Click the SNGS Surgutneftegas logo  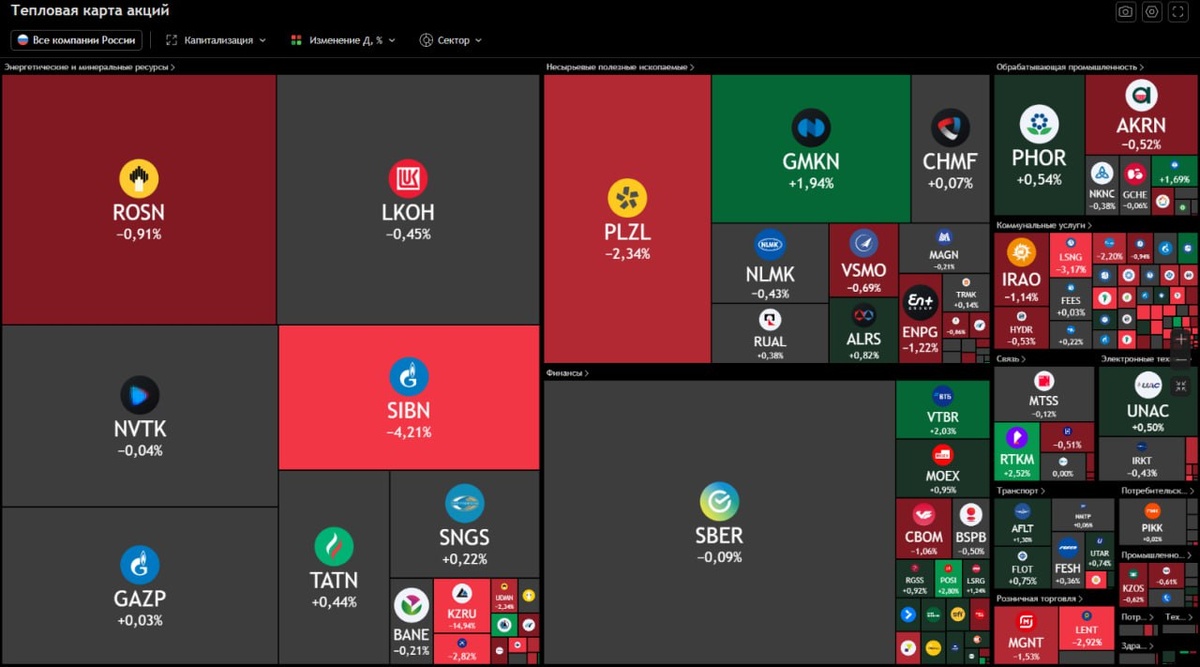click(x=464, y=503)
